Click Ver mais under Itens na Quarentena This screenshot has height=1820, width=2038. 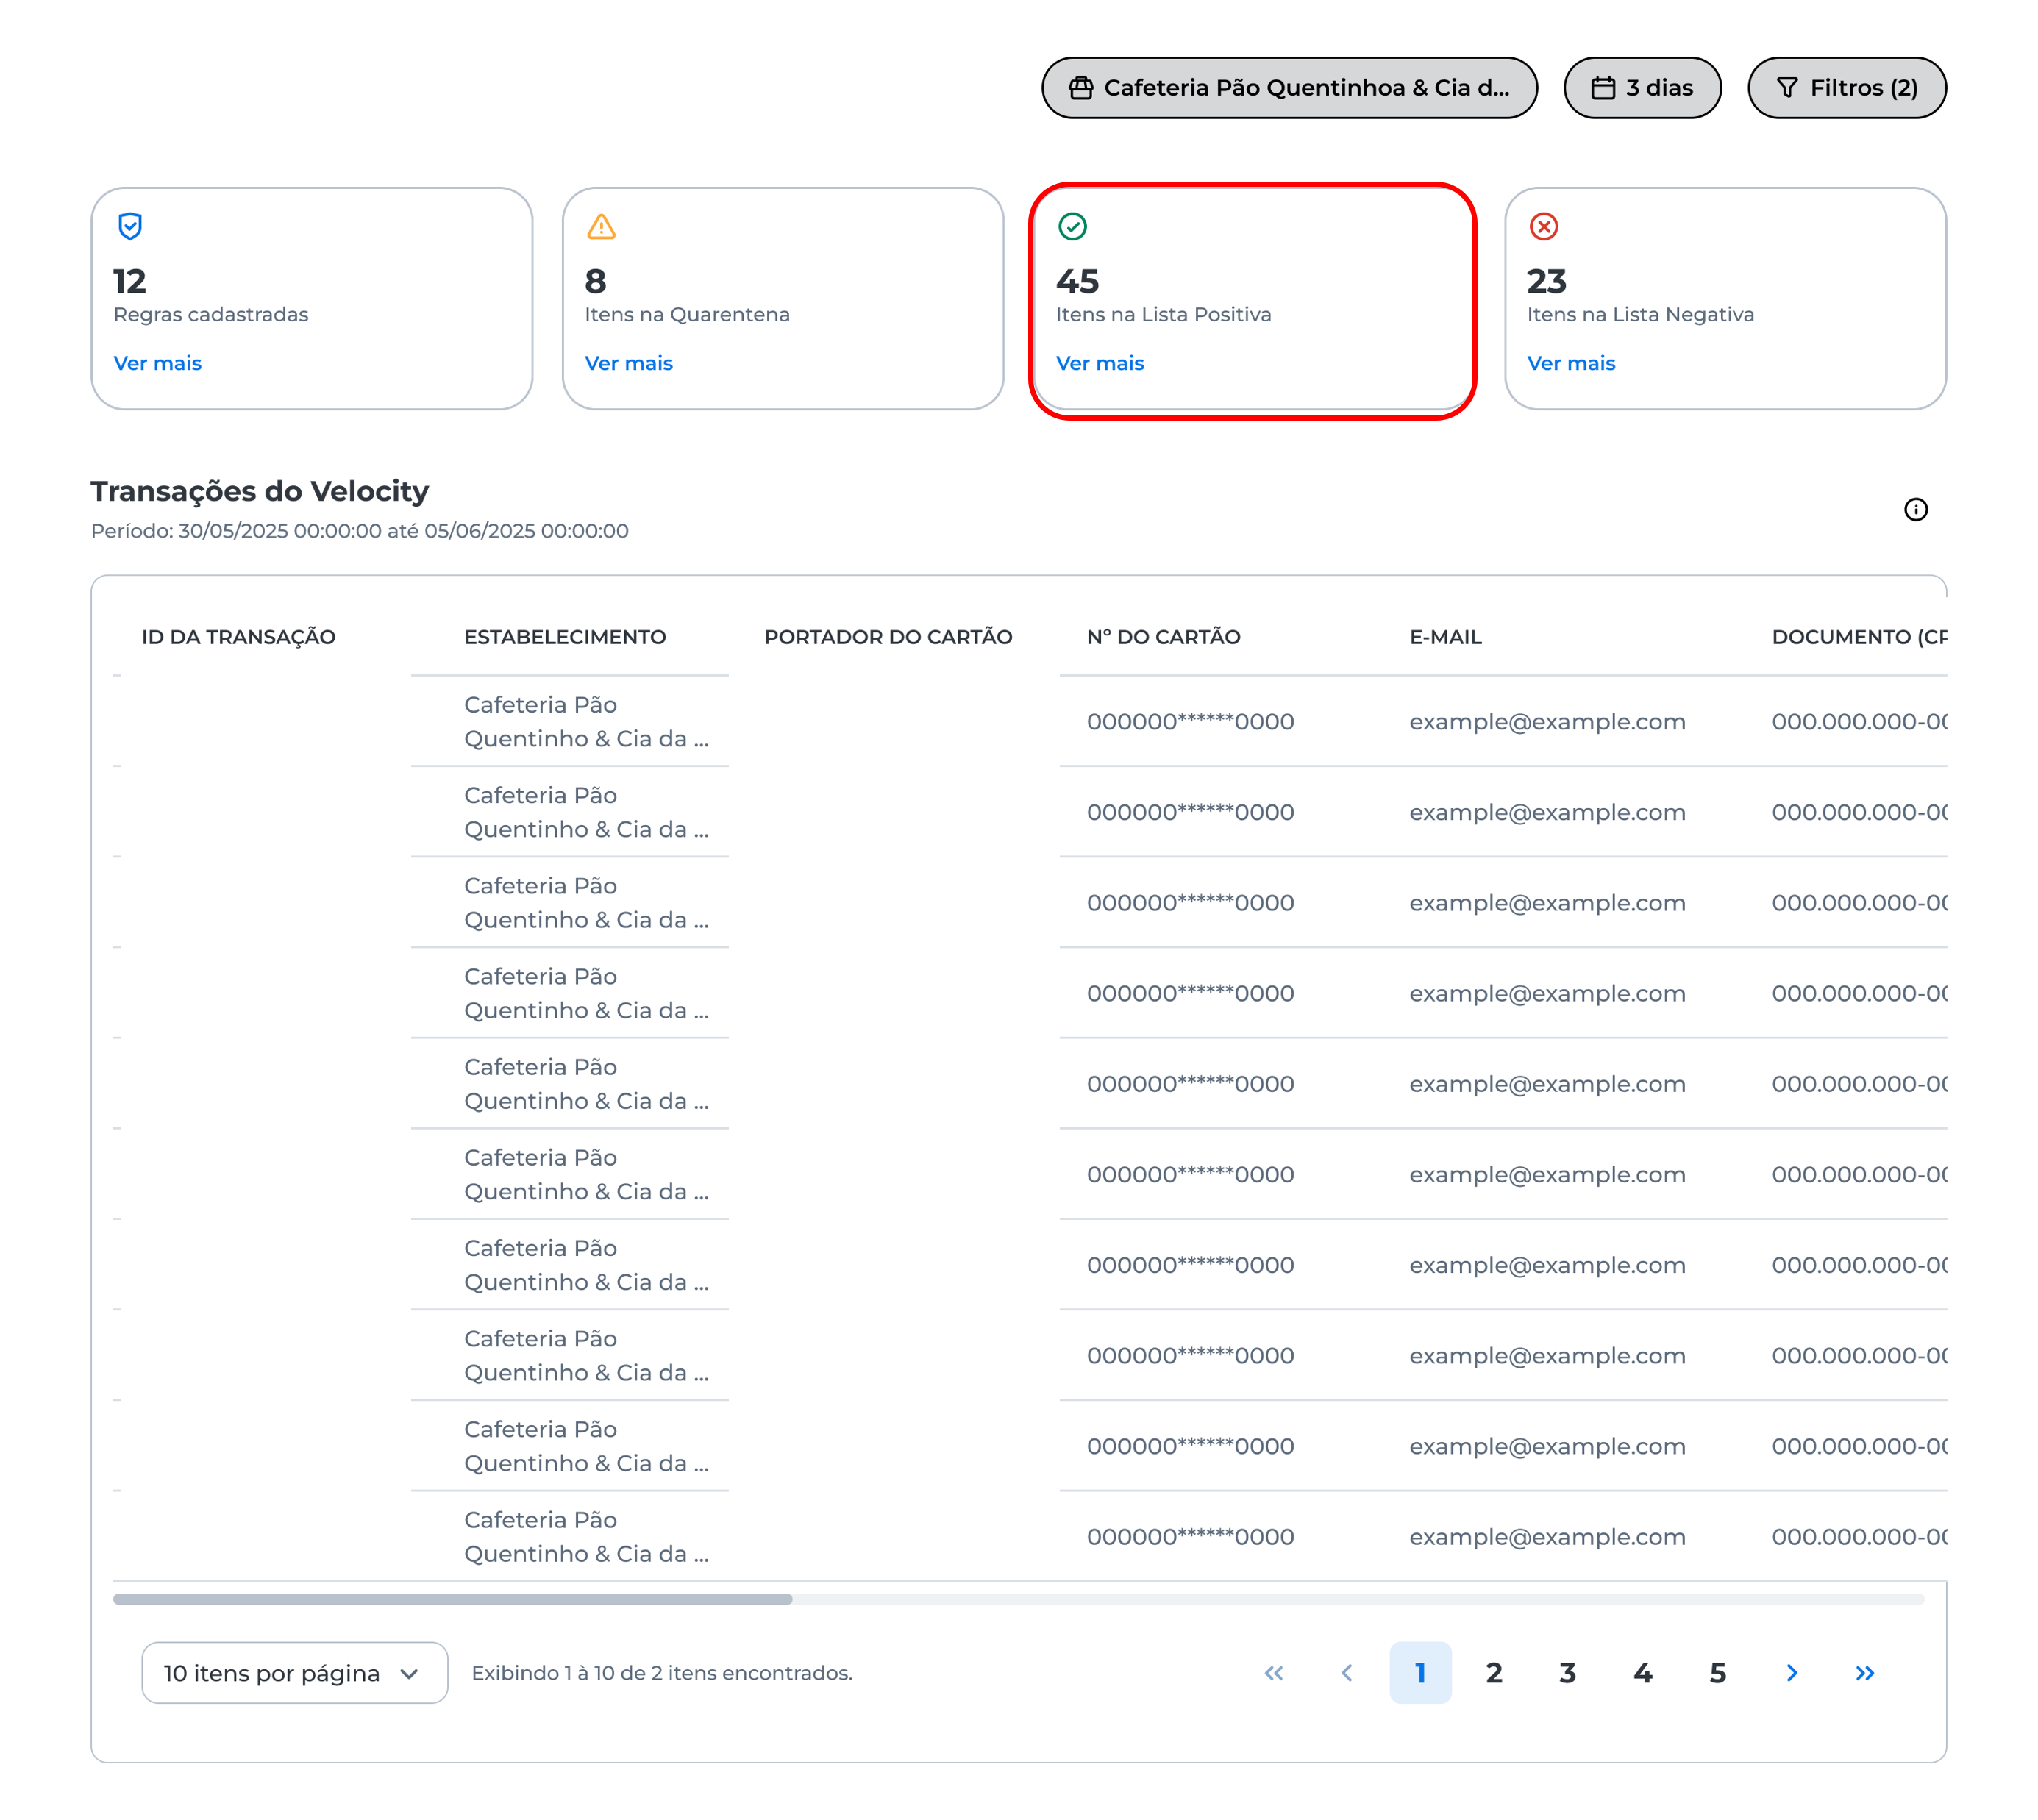pyautogui.click(x=628, y=363)
